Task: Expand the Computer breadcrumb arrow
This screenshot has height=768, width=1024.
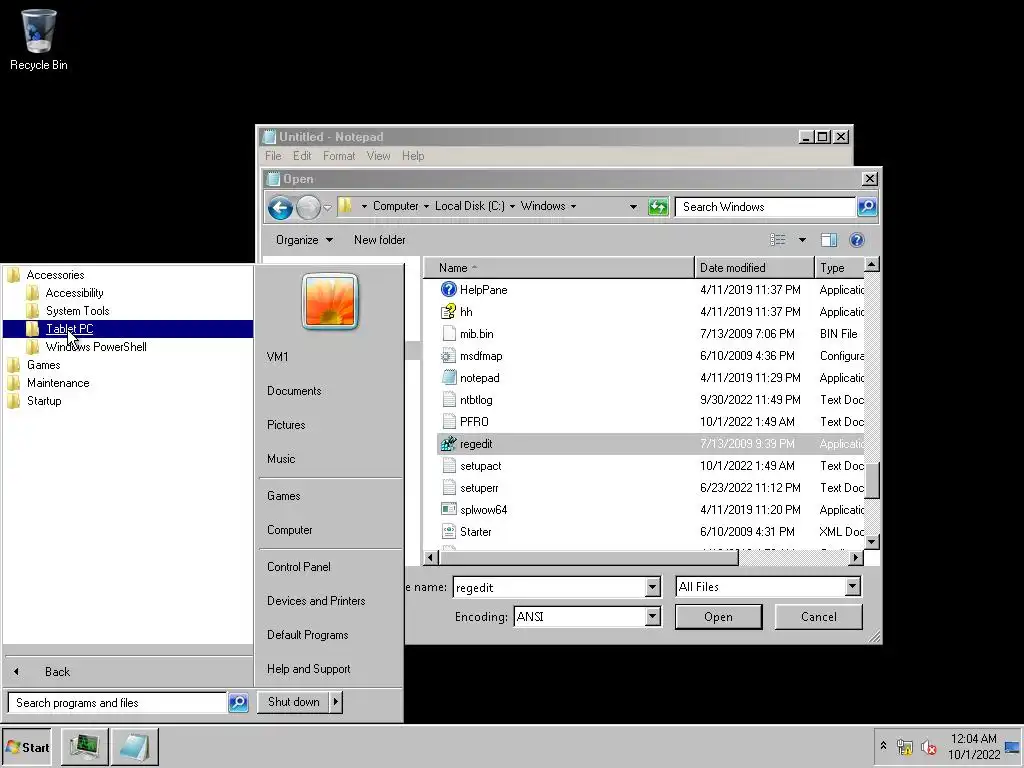Action: [426, 206]
